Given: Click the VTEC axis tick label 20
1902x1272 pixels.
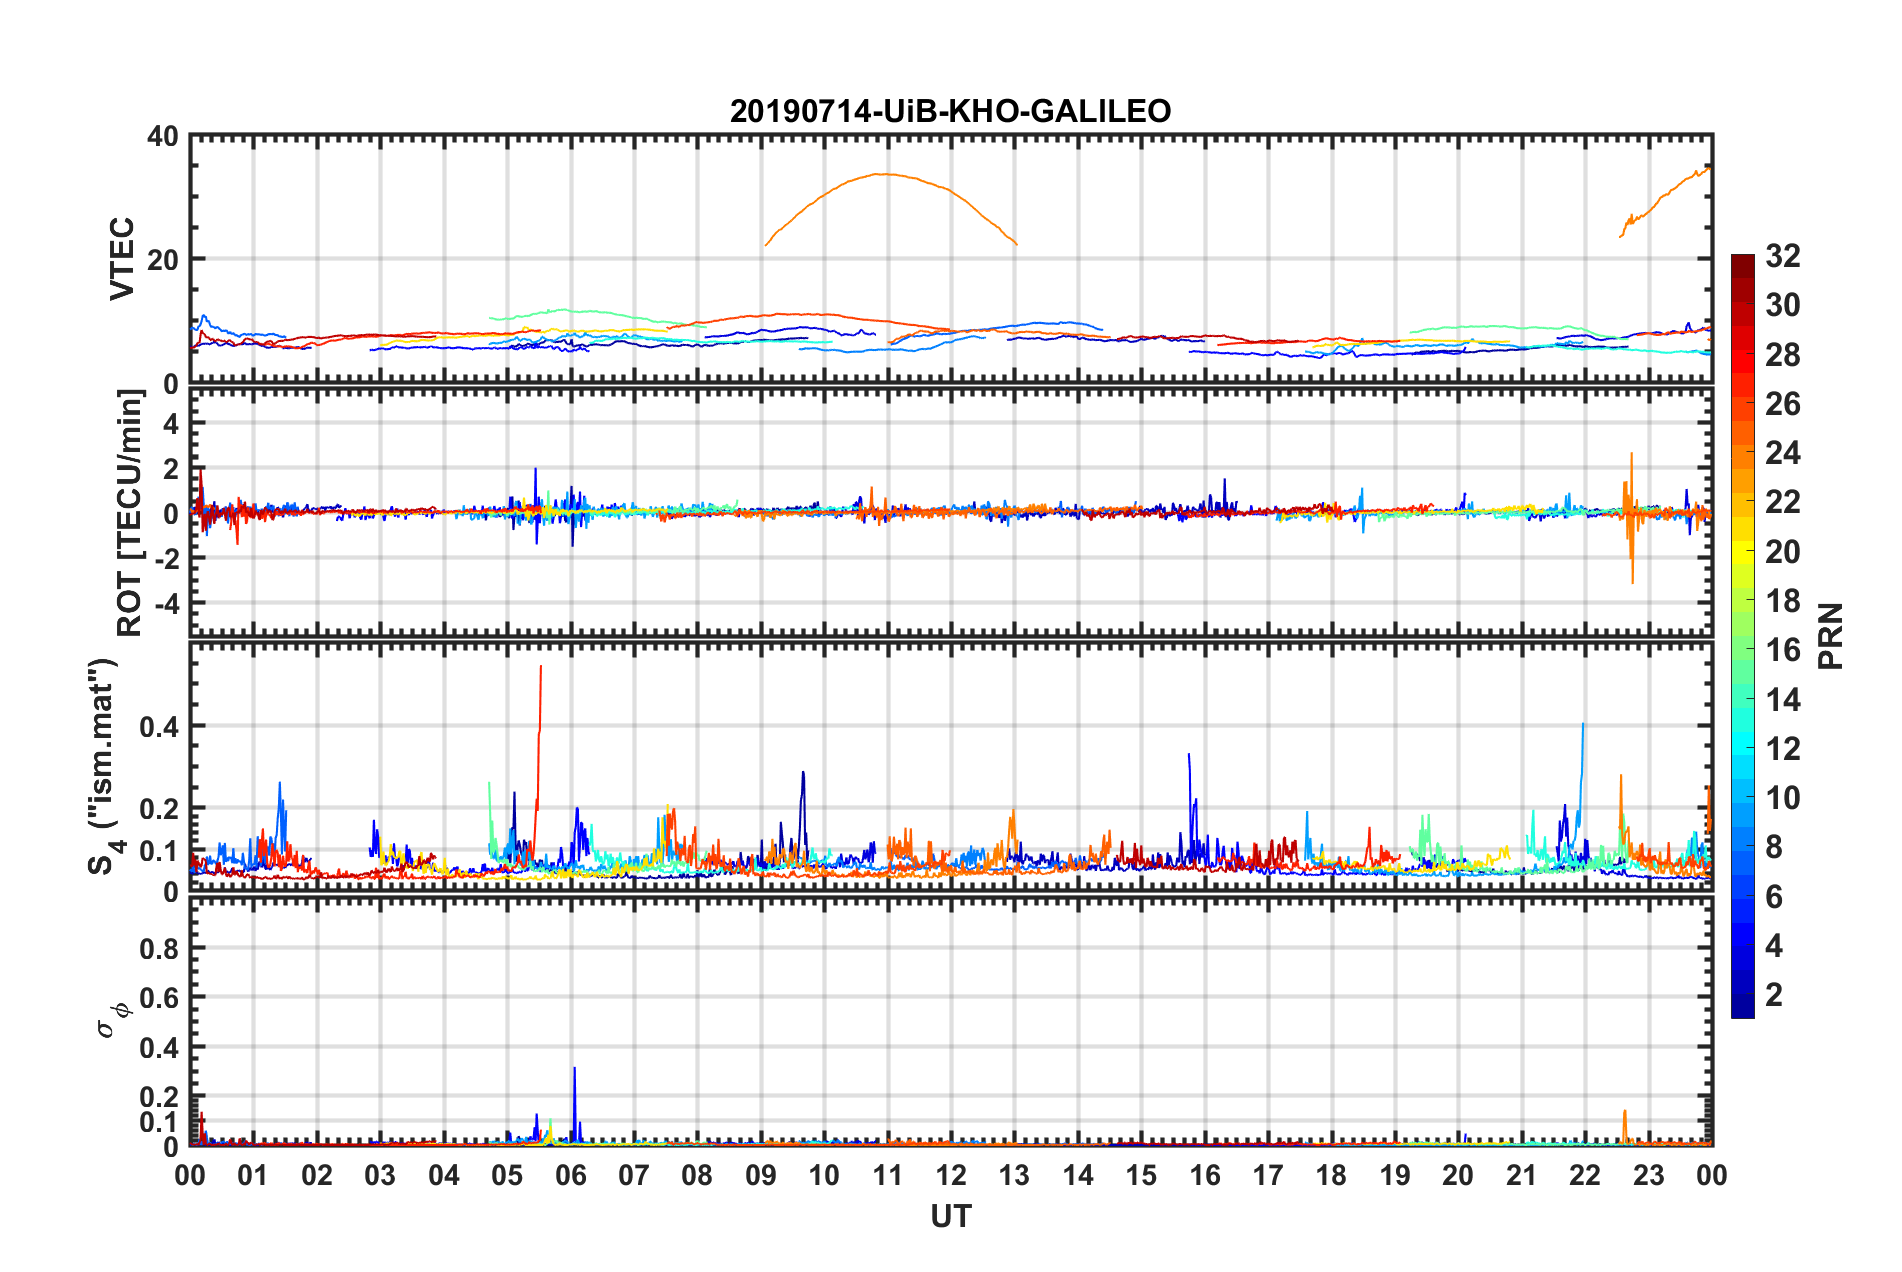Looking at the screenshot, I should [162, 260].
